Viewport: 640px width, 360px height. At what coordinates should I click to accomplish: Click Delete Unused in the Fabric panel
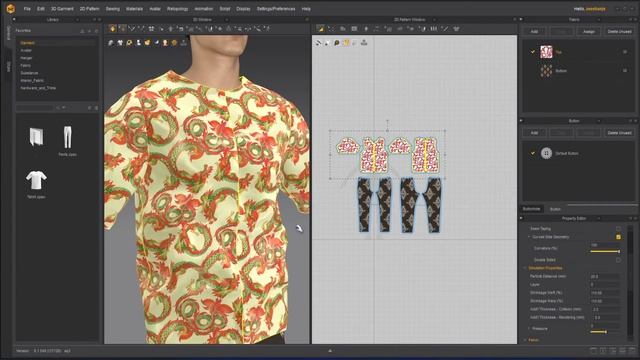619,31
